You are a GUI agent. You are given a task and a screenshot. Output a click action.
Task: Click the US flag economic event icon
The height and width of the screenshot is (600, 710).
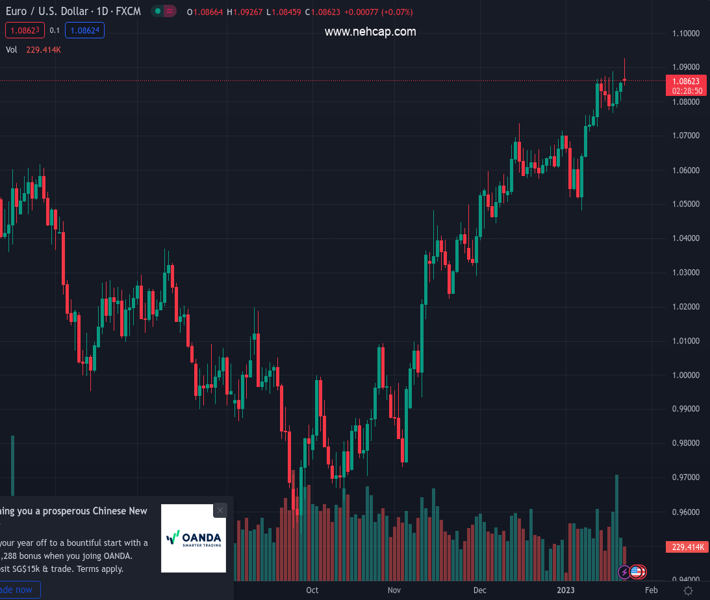point(637,572)
